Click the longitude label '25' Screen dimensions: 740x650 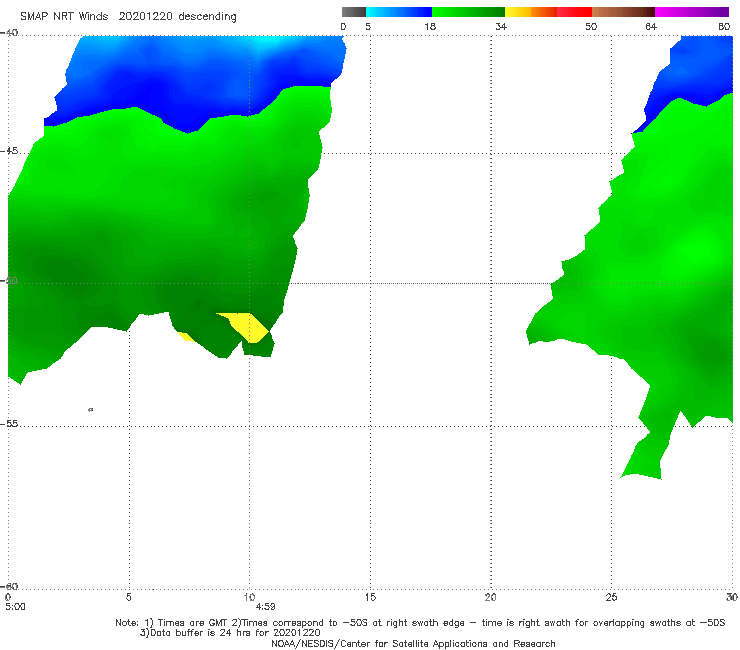point(611,598)
